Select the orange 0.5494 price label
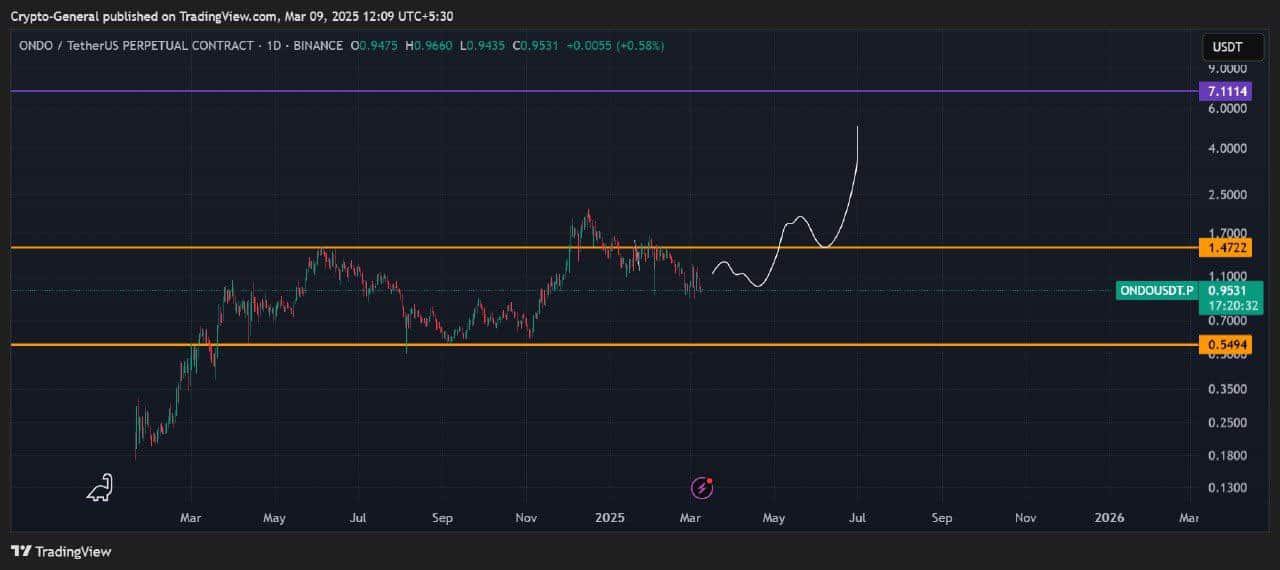This screenshot has width=1280, height=570. pyautogui.click(x=1227, y=345)
